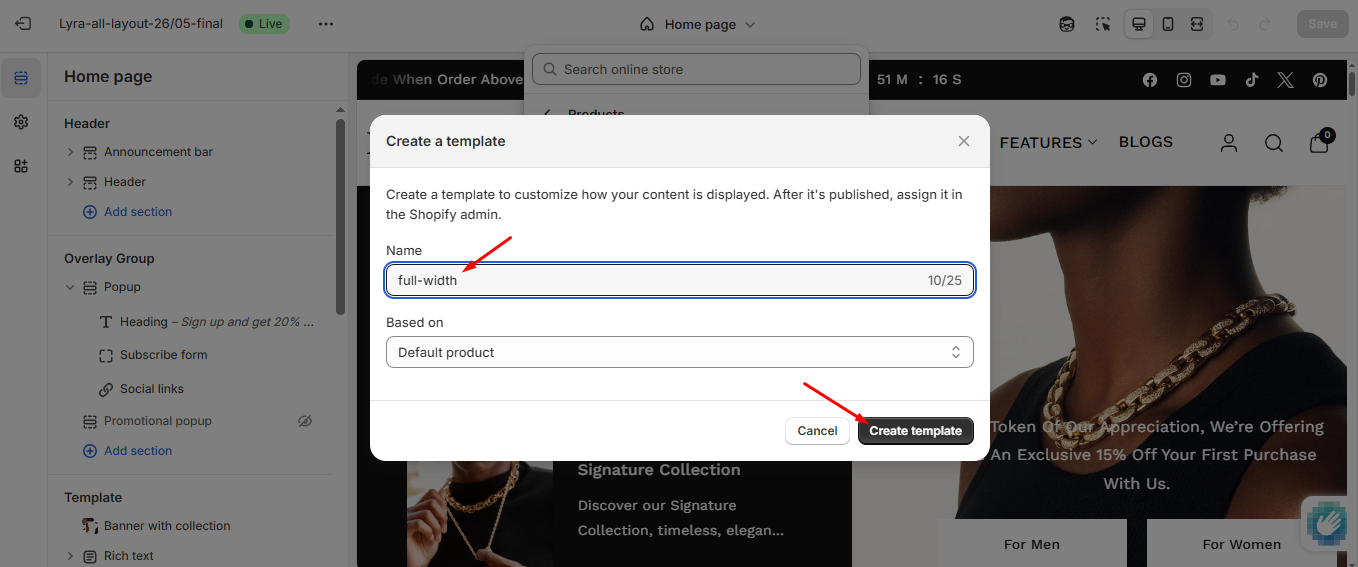1358x567 pixels.
Task: Open Theme settings gear icon
Action: pyautogui.click(x=21, y=122)
